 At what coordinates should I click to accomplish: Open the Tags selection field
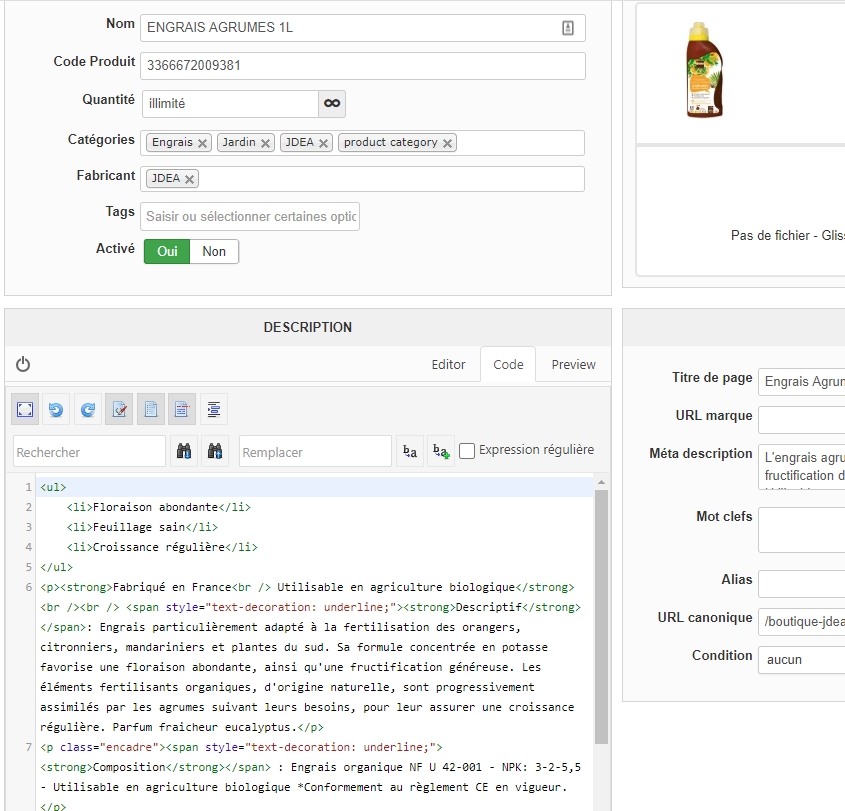tap(250, 217)
